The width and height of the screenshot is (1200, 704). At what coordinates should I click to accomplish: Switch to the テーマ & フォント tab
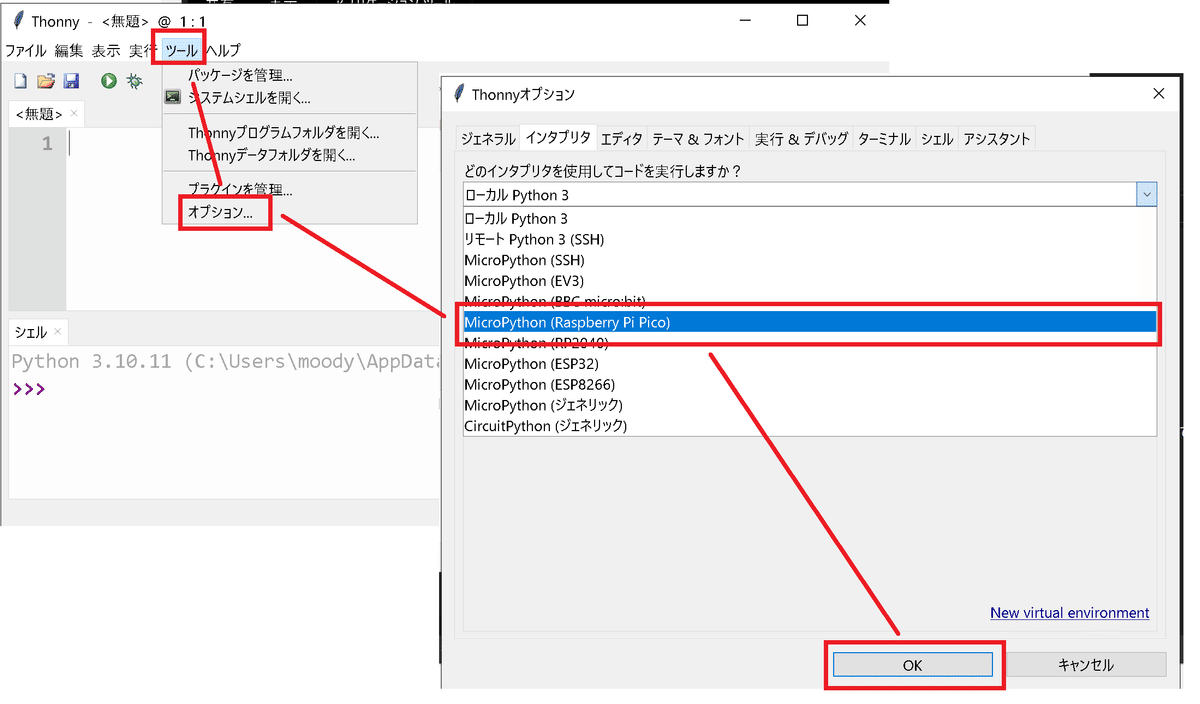[x=698, y=139]
